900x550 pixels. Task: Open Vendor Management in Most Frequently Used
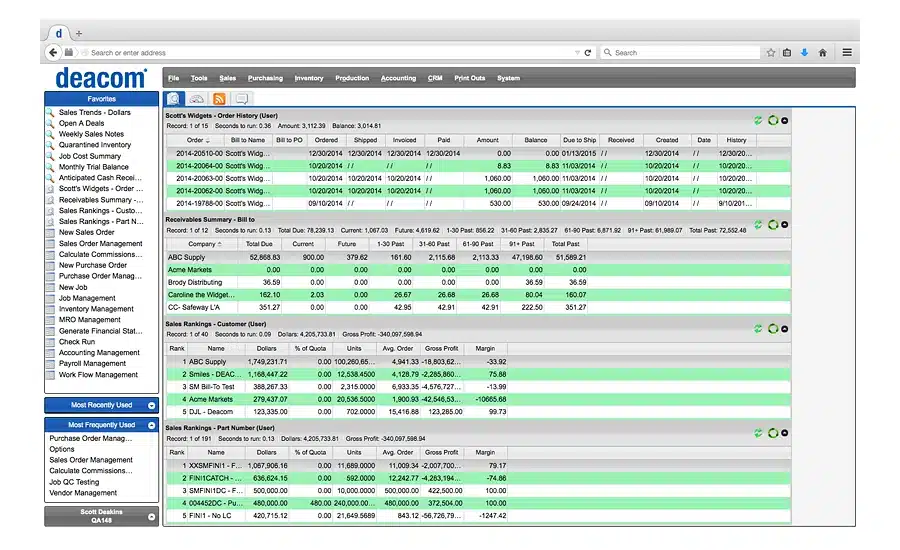pos(83,493)
